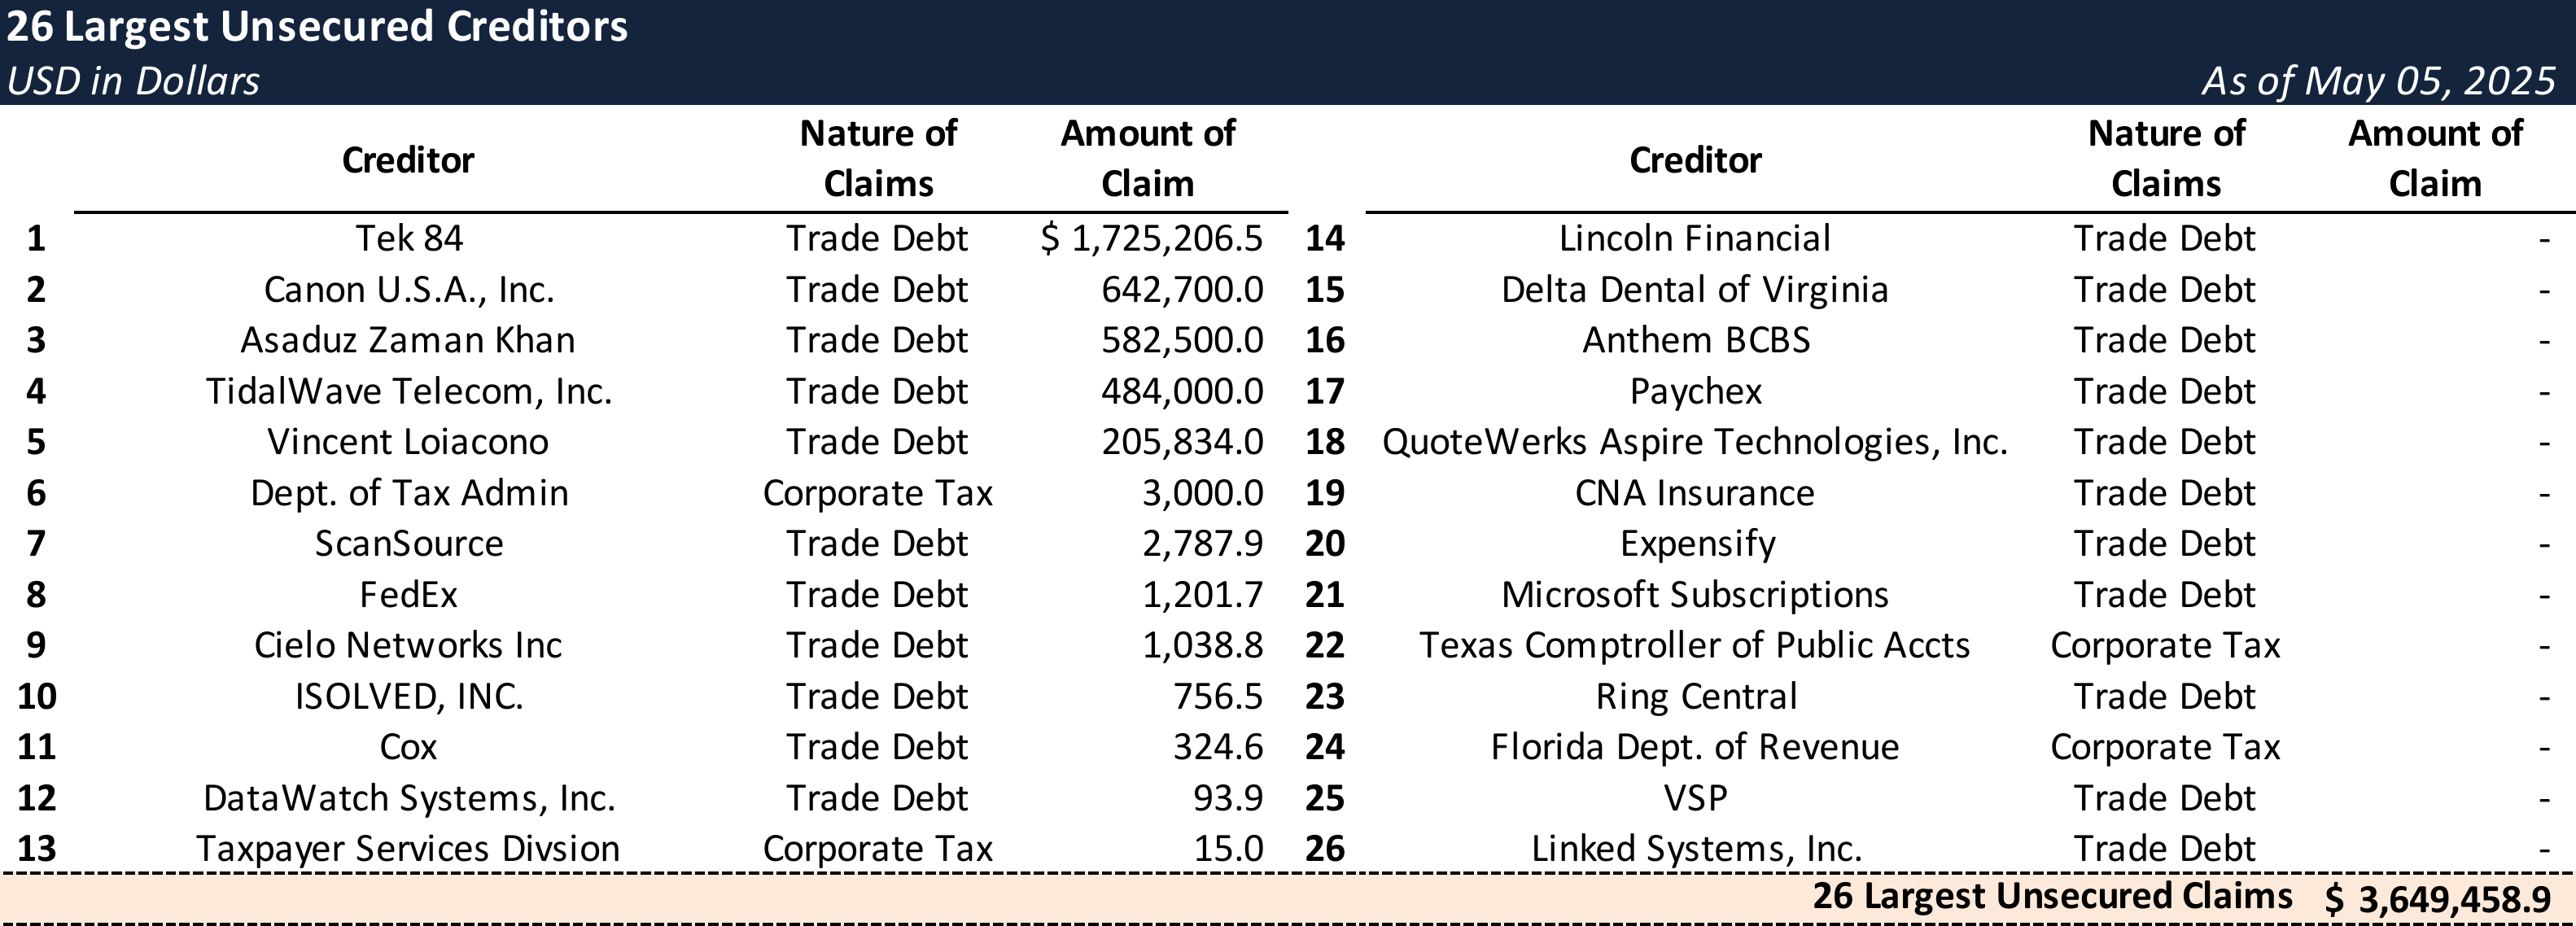Select creditor 'VSP'
This screenshot has width=2576, height=926.
[x=1695, y=798]
